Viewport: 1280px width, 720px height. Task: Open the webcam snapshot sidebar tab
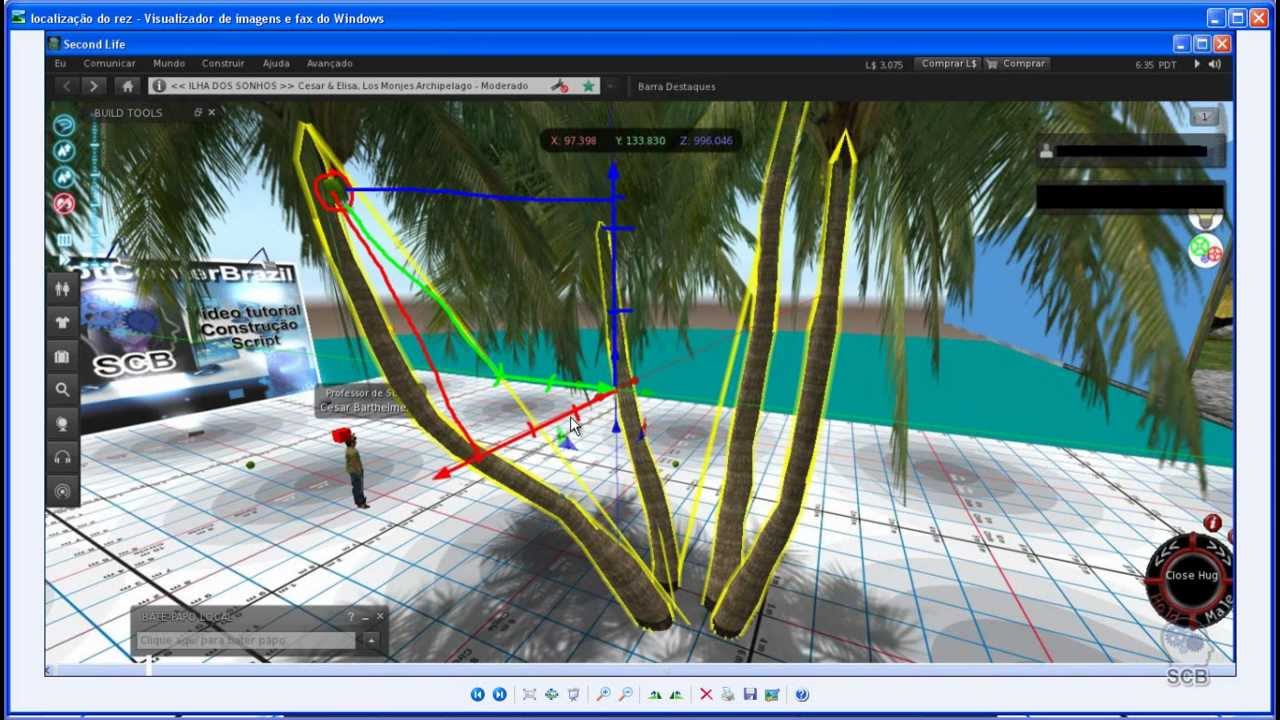pyautogui.click(x=63, y=424)
